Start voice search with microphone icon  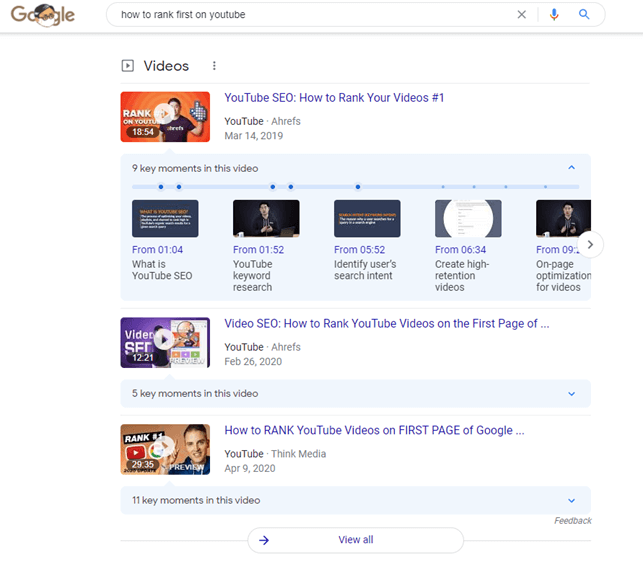(554, 15)
